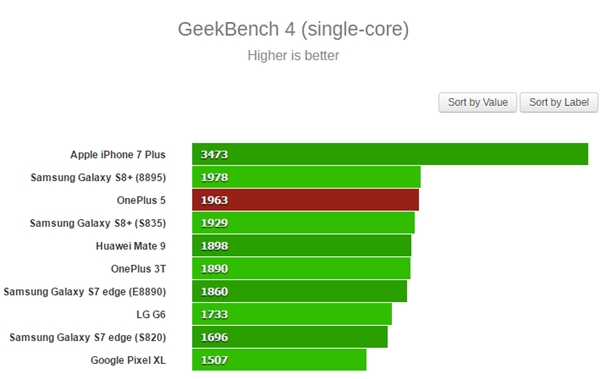
Task: Click the Sort by Label button
Action: (x=559, y=102)
